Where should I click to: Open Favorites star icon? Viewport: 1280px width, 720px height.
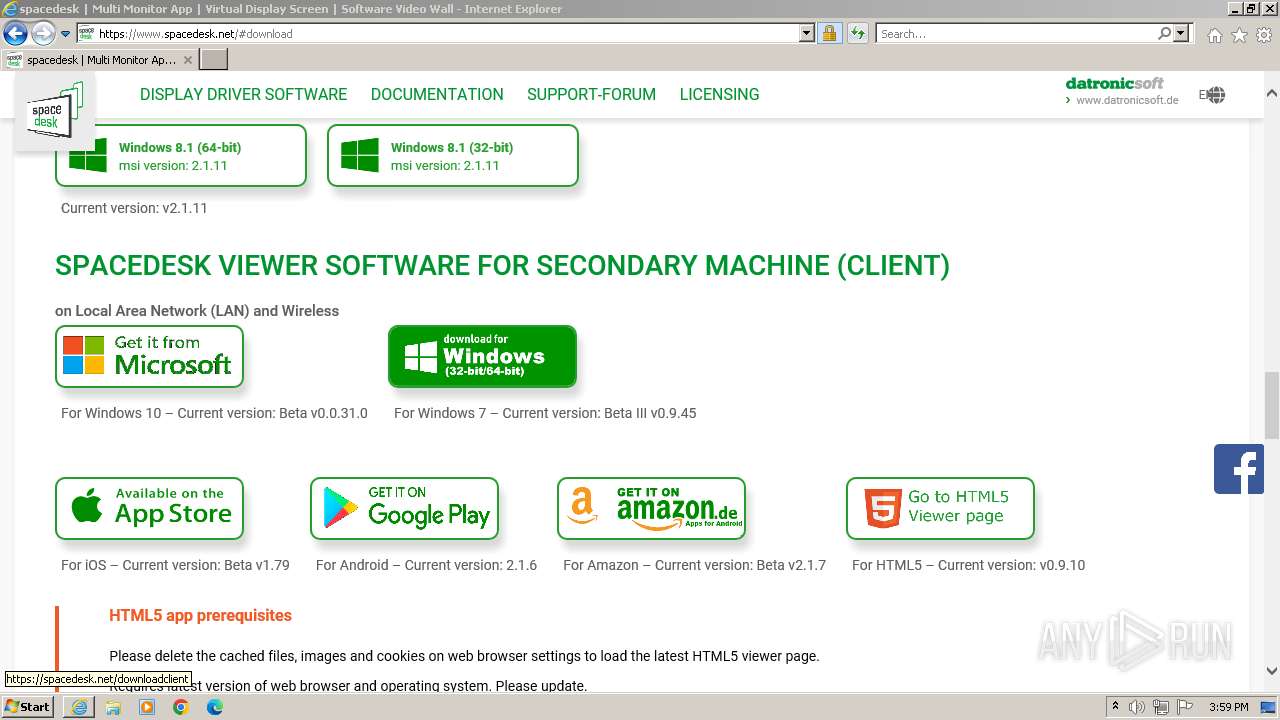click(x=1239, y=34)
